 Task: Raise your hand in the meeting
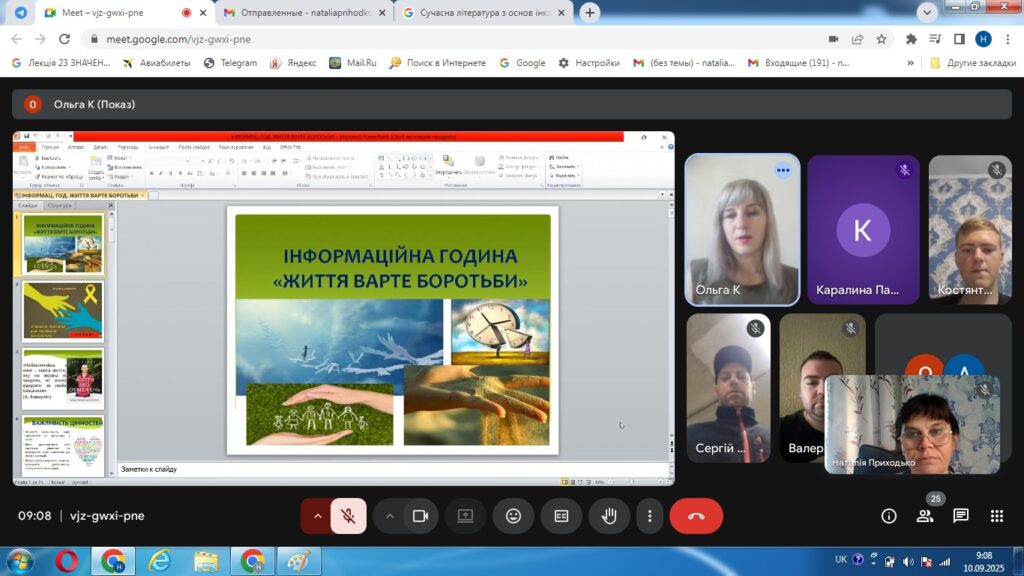(608, 516)
